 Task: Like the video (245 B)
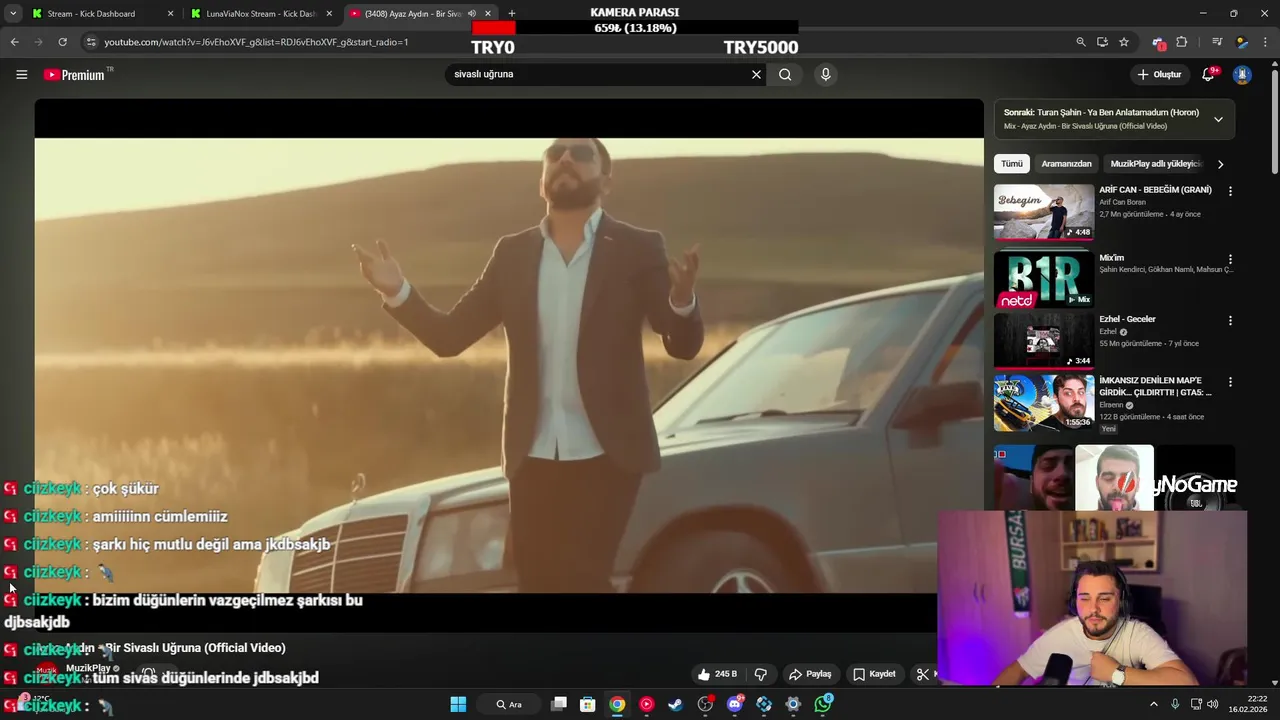pyautogui.click(x=717, y=674)
